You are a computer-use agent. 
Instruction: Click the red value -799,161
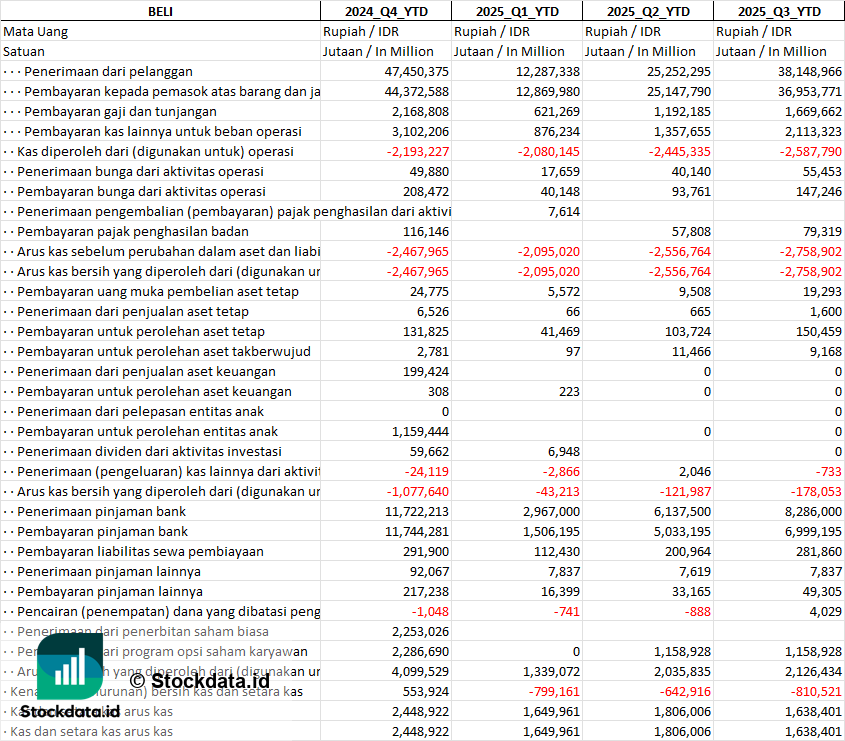549,691
